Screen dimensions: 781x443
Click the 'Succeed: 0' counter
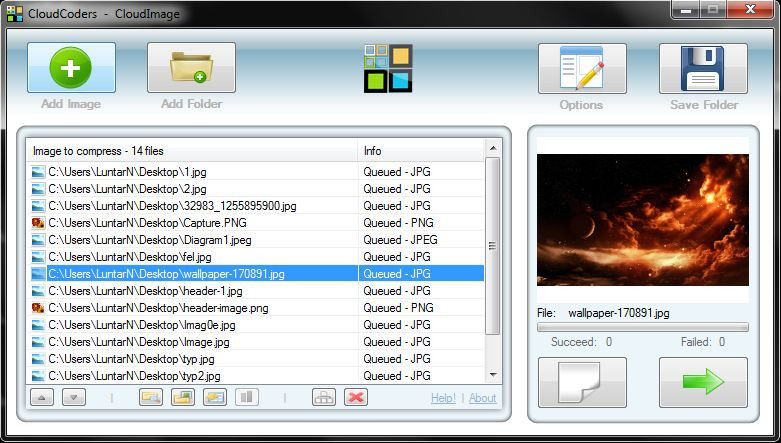click(581, 342)
